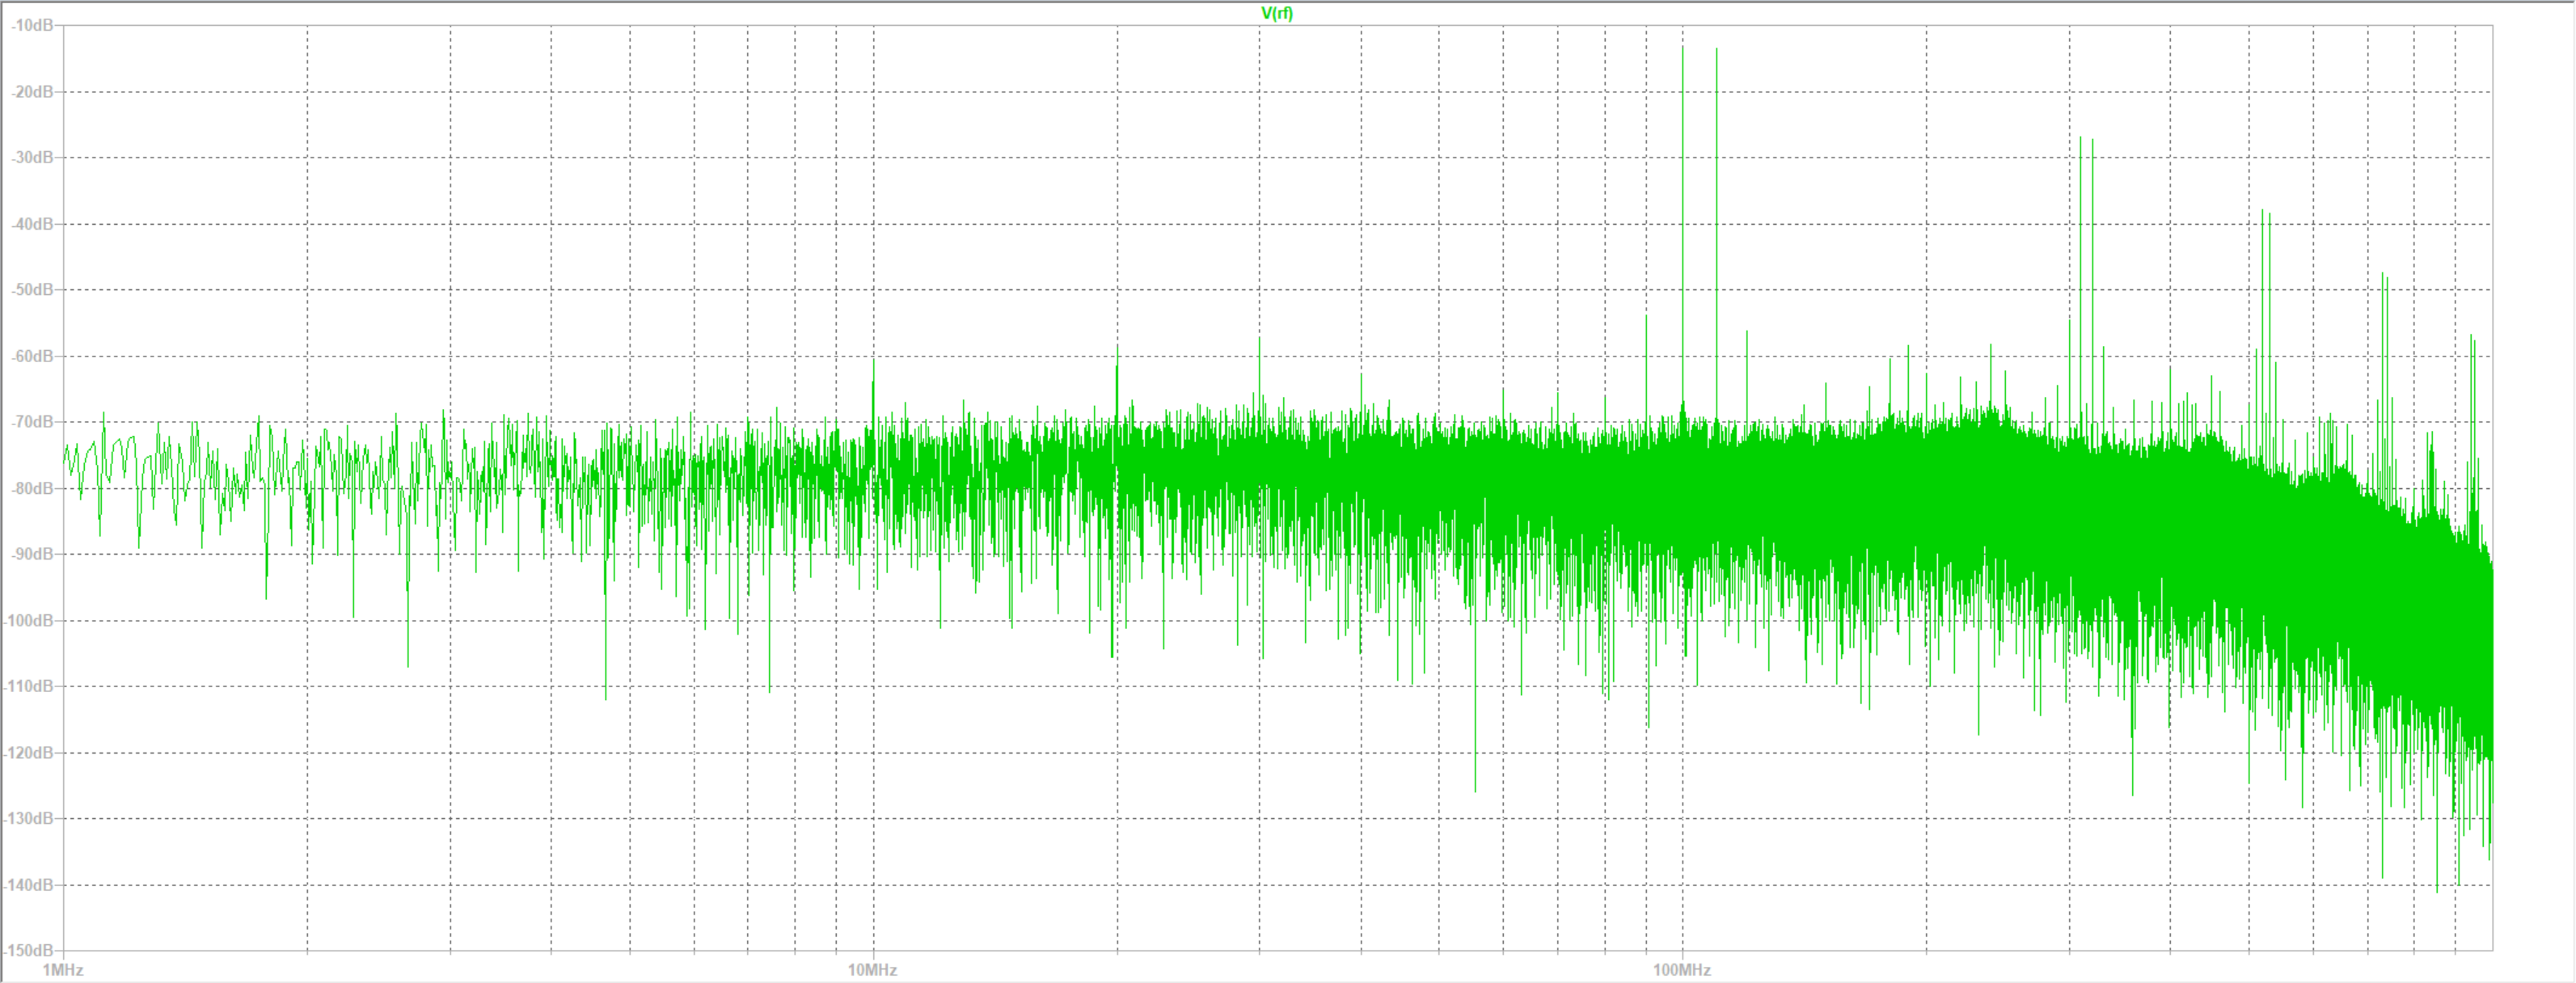Select the -120dB axis label
This screenshot has height=983, width=2576.
point(29,752)
